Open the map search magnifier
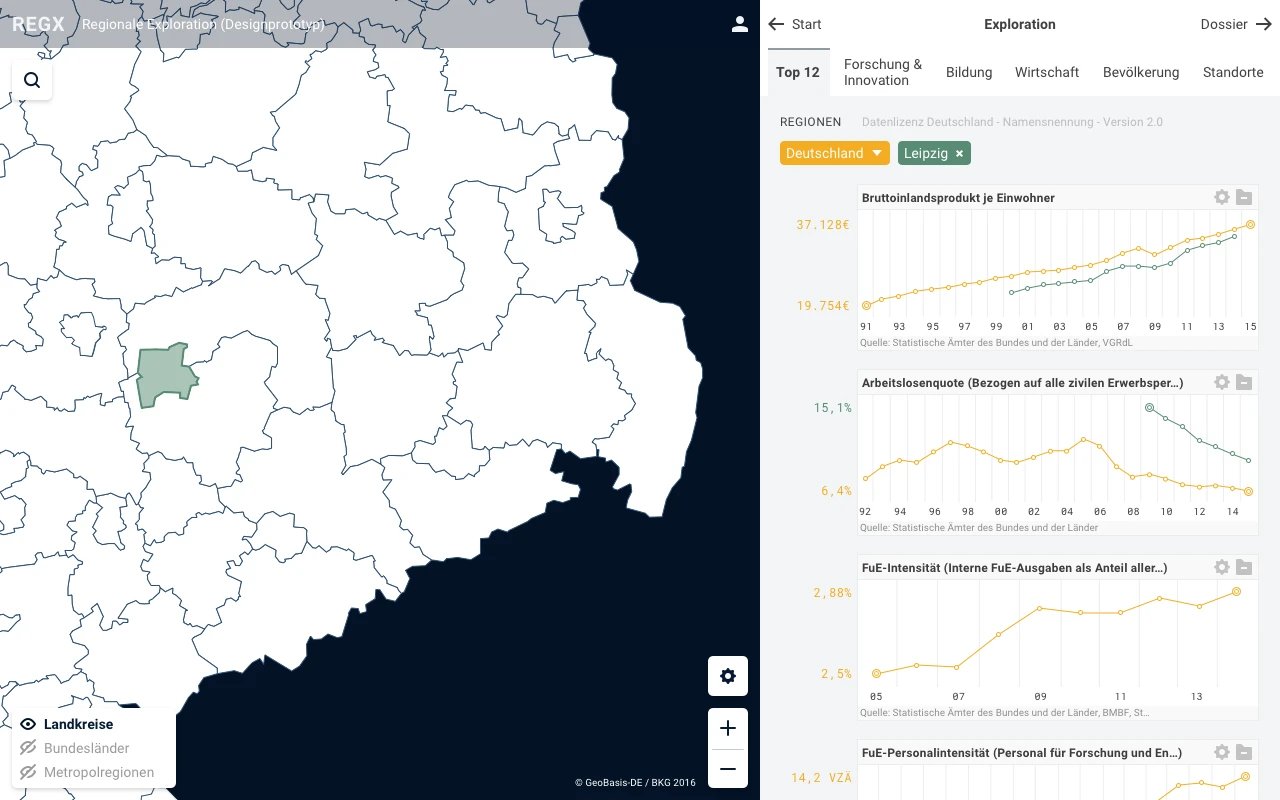1280x800 pixels. click(32, 80)
